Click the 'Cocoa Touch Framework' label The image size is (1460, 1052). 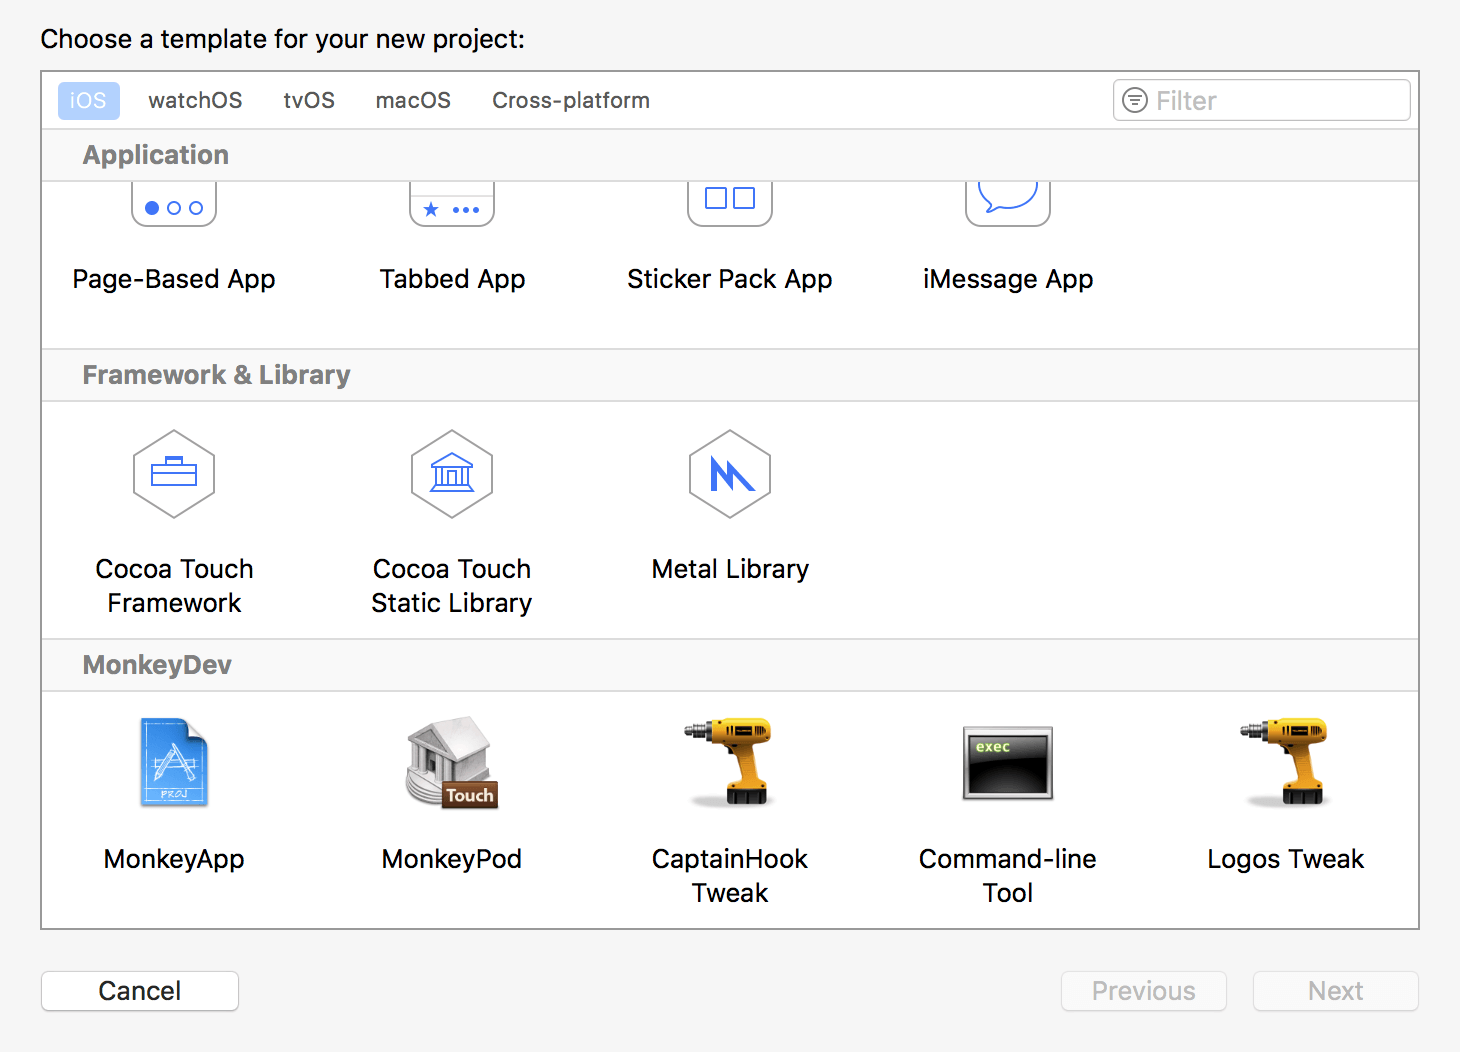click(174, 586)
